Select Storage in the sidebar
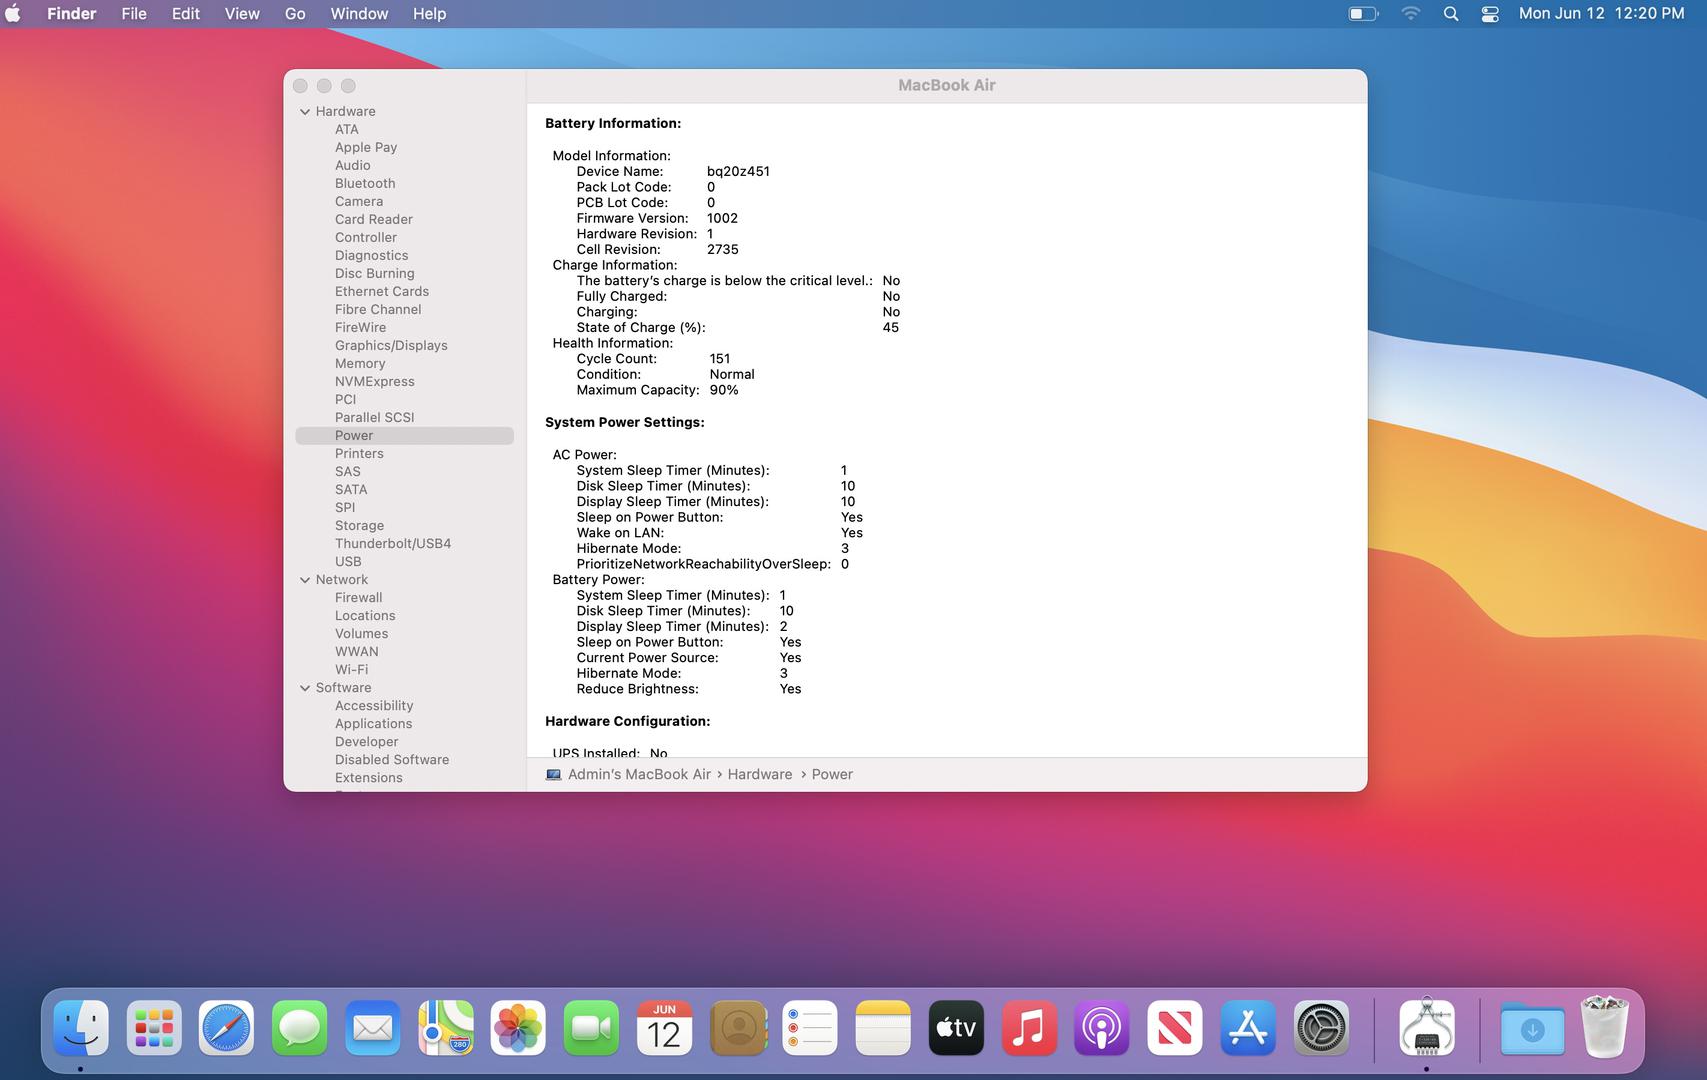Image resolution: width=1707 pixels, height=1080 pixels. [360, 526]
